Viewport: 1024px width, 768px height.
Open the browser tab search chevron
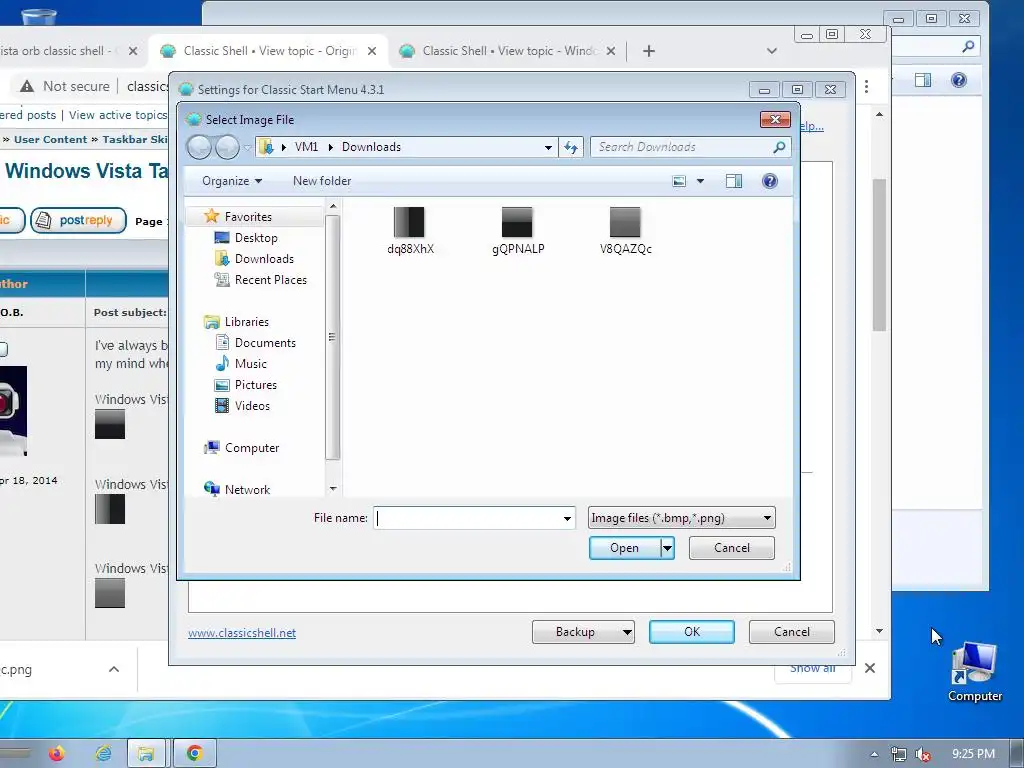coord(771,51)
